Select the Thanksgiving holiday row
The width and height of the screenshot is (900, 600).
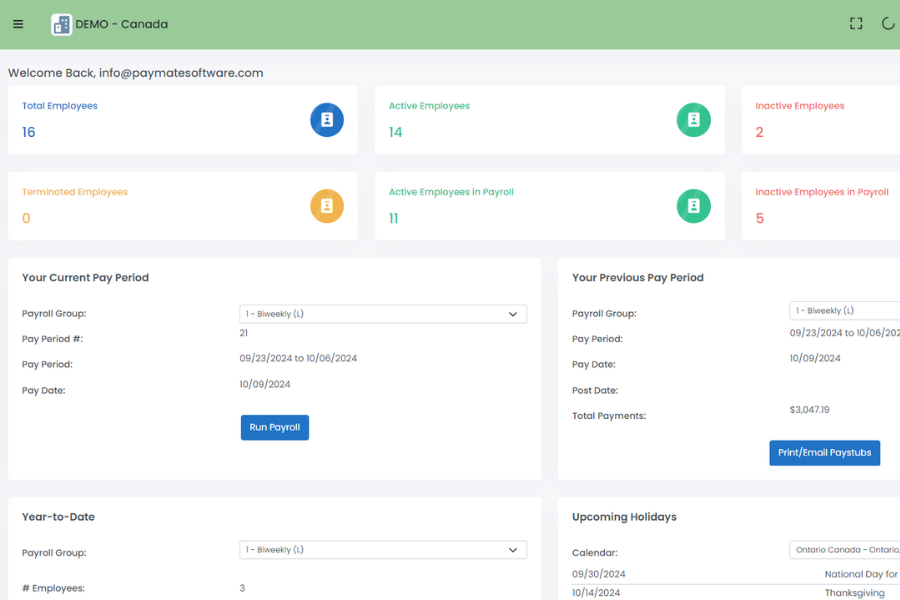(x=735, y=593)
